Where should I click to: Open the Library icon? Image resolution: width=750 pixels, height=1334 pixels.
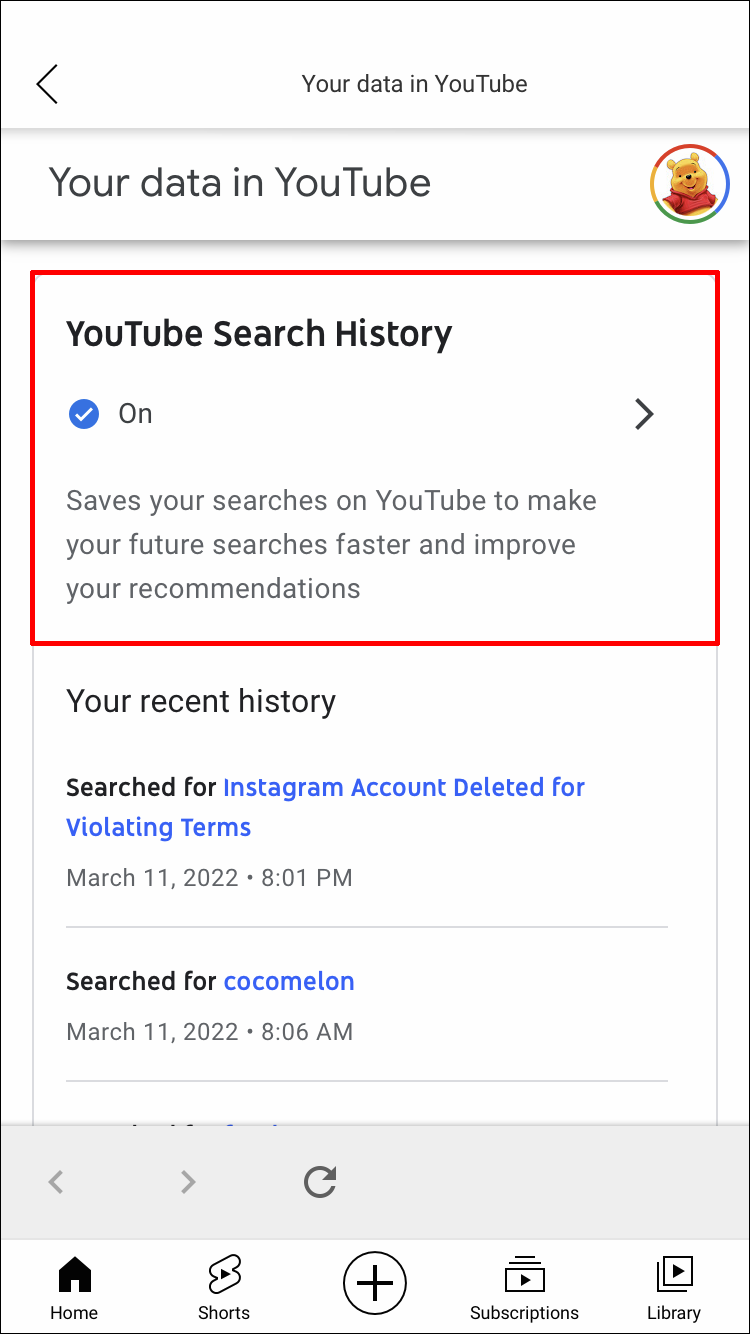point(674,1273)
